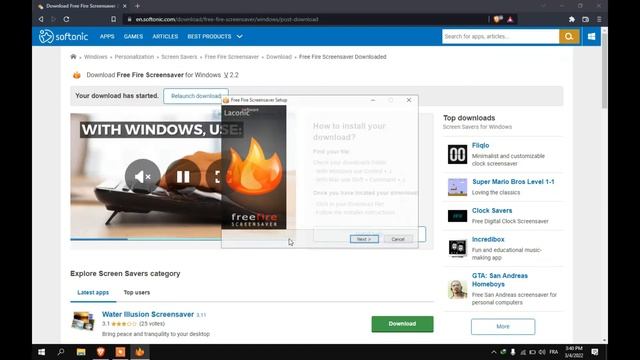Switch to Top users tab
Viewport: 640px width, 360px height.
click(137, 293)
